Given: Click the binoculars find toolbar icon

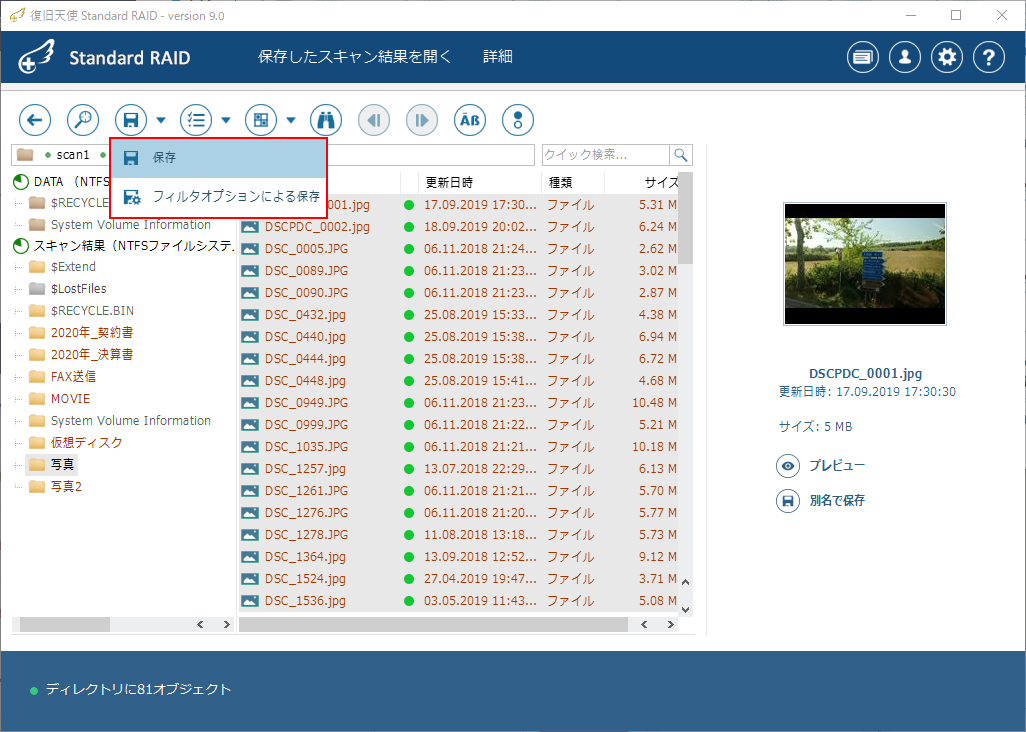Looking at the screenshot, I should click(x=326, y=120).
